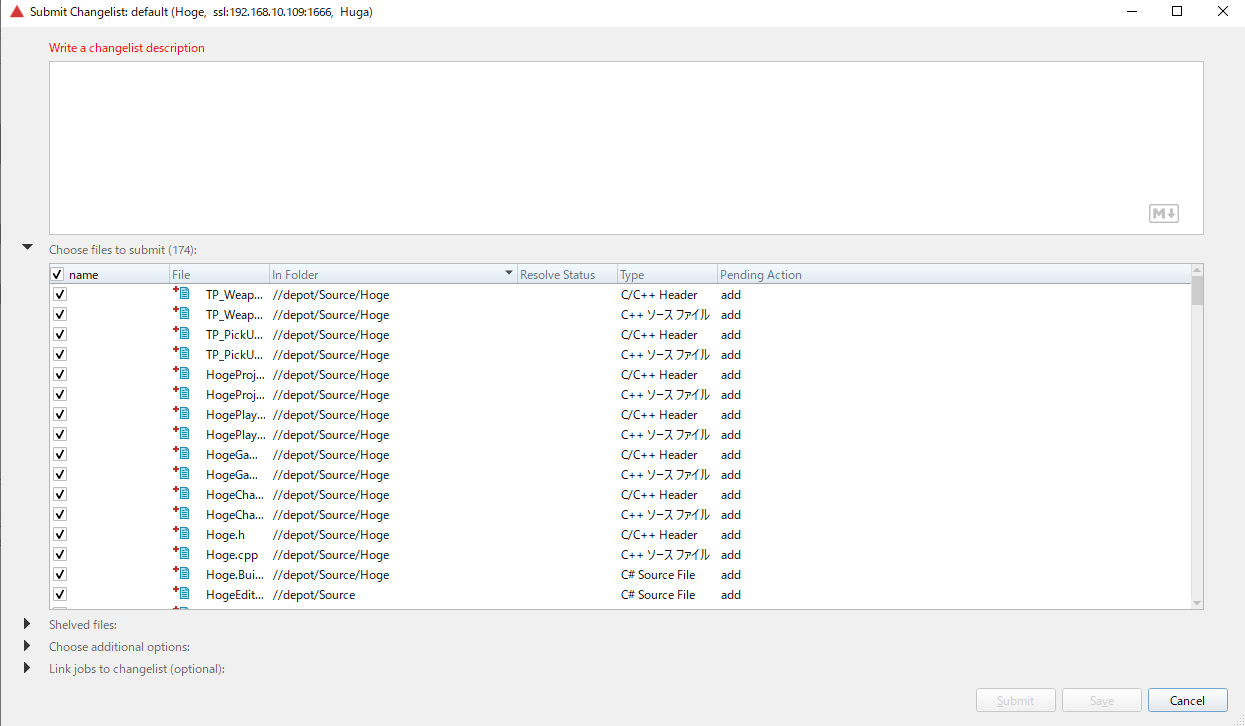This screenshot has width=1245, height=726.
Task: Select the Hoge.cpp file name
Action: [232, 555]
